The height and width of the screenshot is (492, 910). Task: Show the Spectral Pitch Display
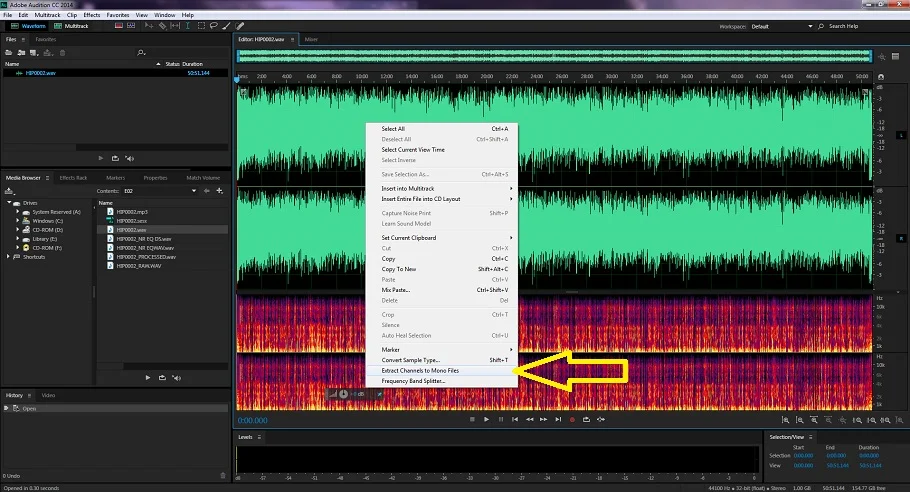tap(131, 26)
